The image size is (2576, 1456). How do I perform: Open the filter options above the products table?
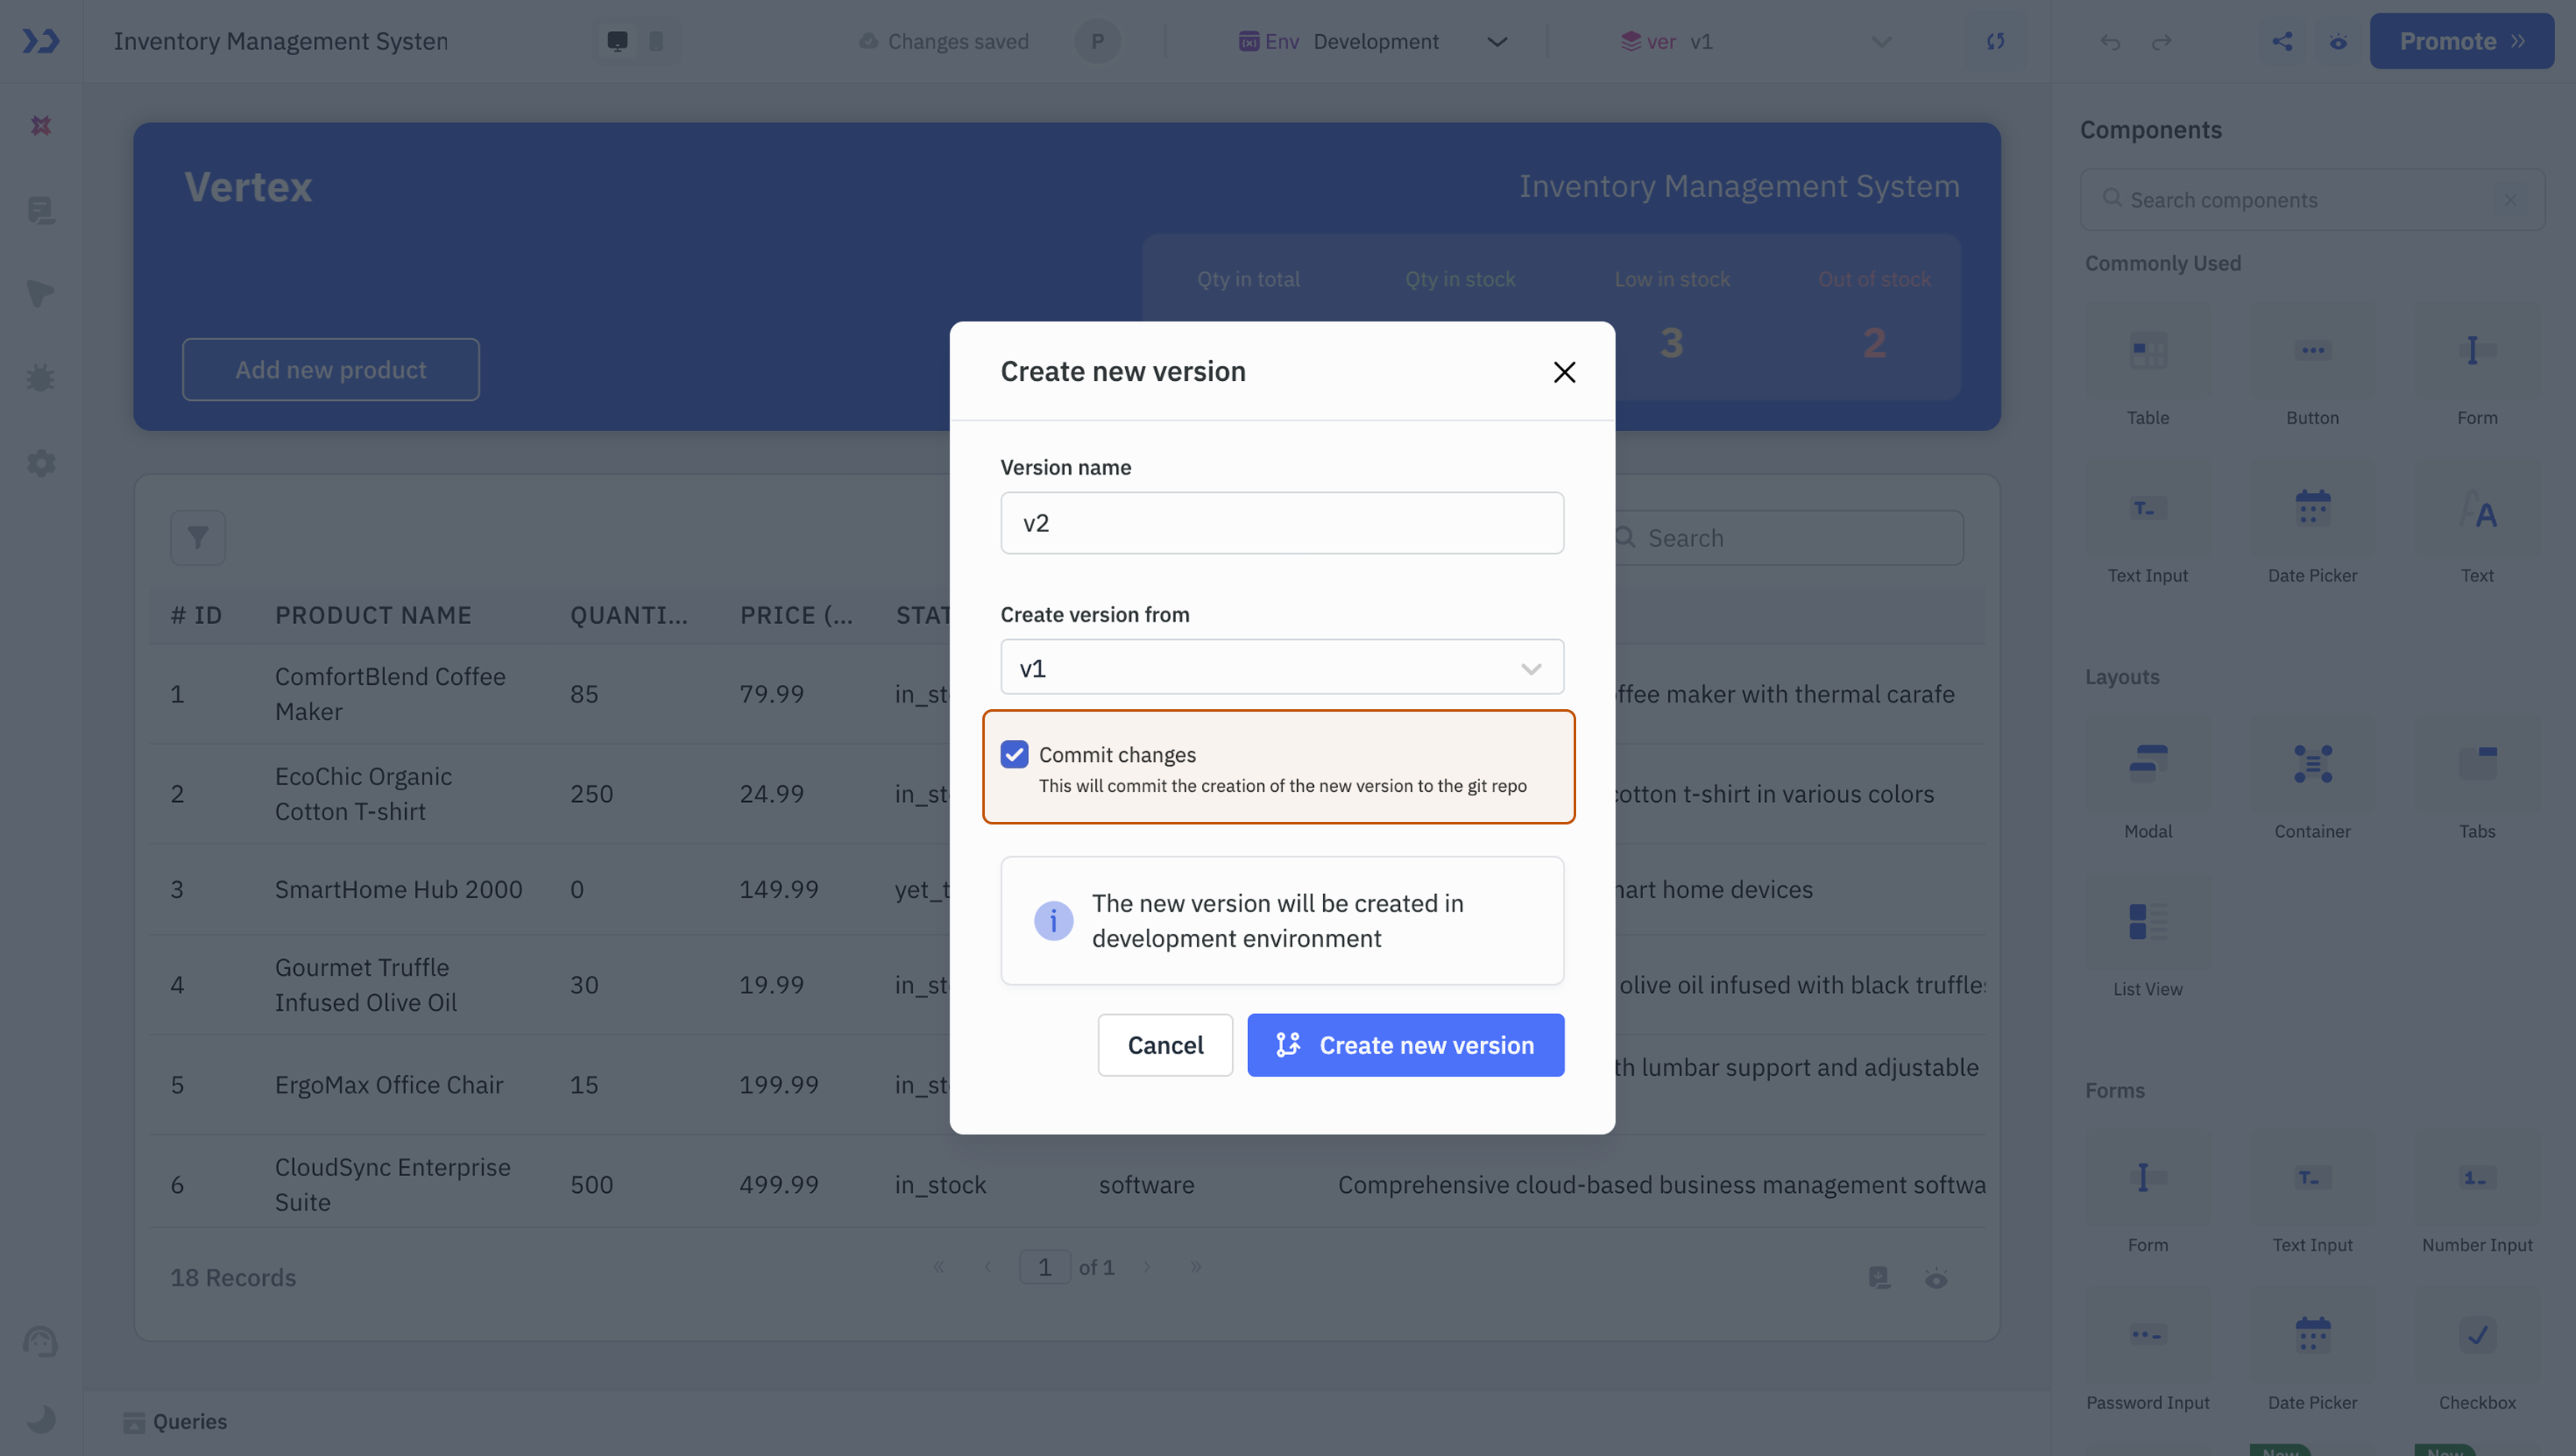pos(197,537)
